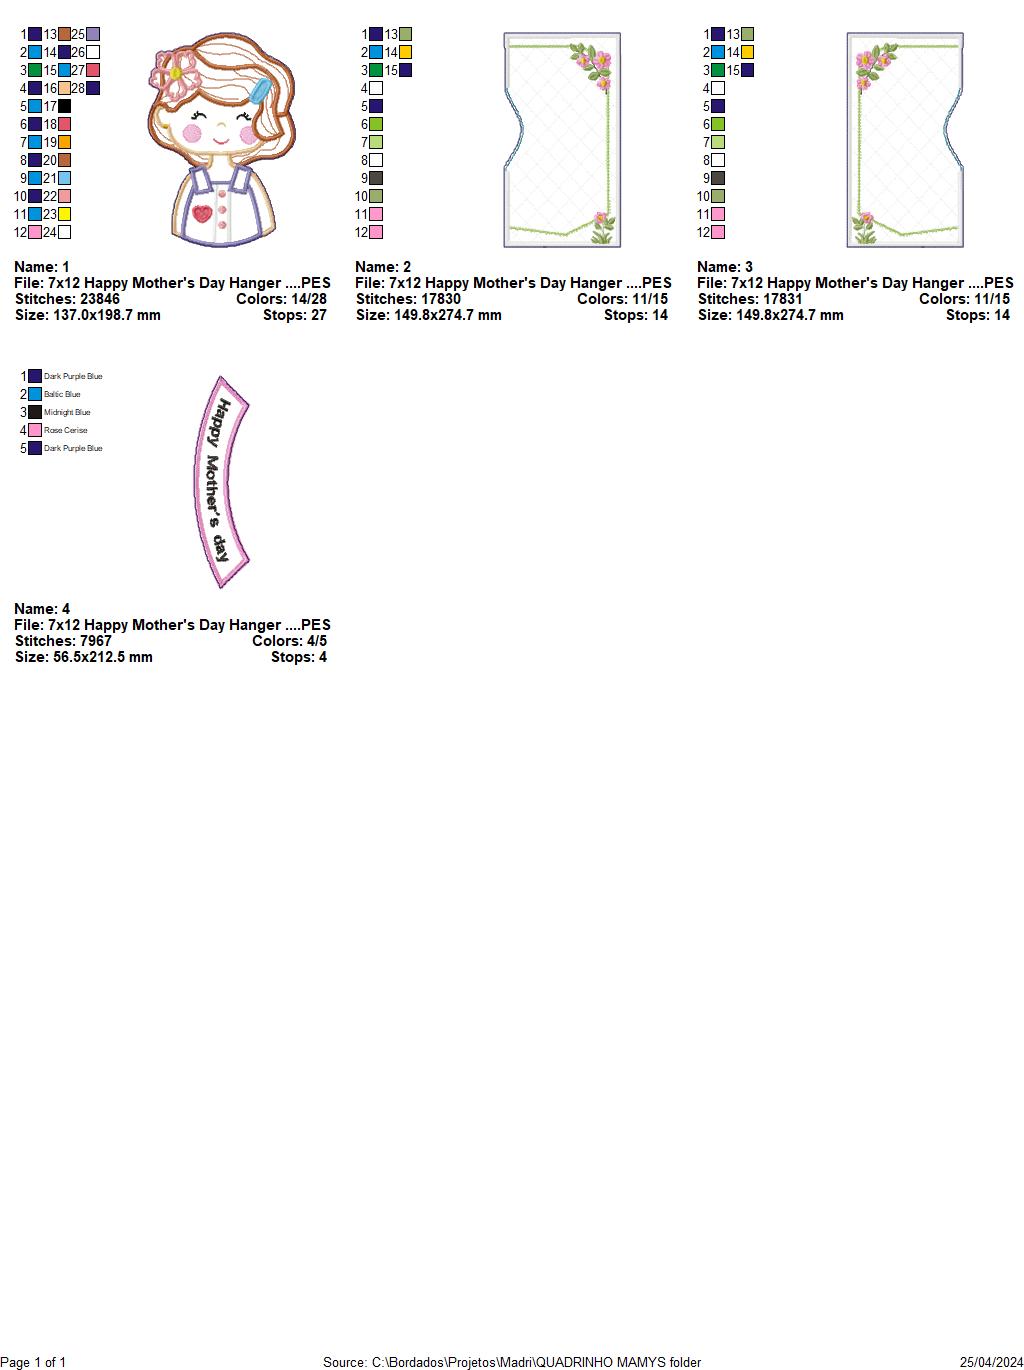Click the date 25/04/2024 in footer
This screenshot has width=1024, height=1370.
tap(991, 1362)
